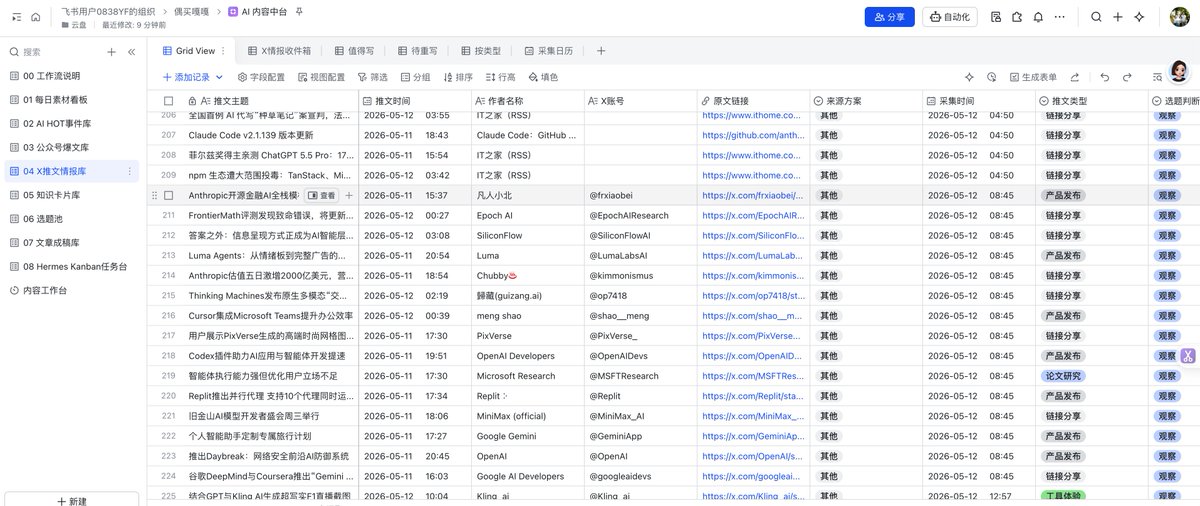Open the more options ellipsis in header
The height and width of the screenshot is (506, 1200).
point(1059,17)
